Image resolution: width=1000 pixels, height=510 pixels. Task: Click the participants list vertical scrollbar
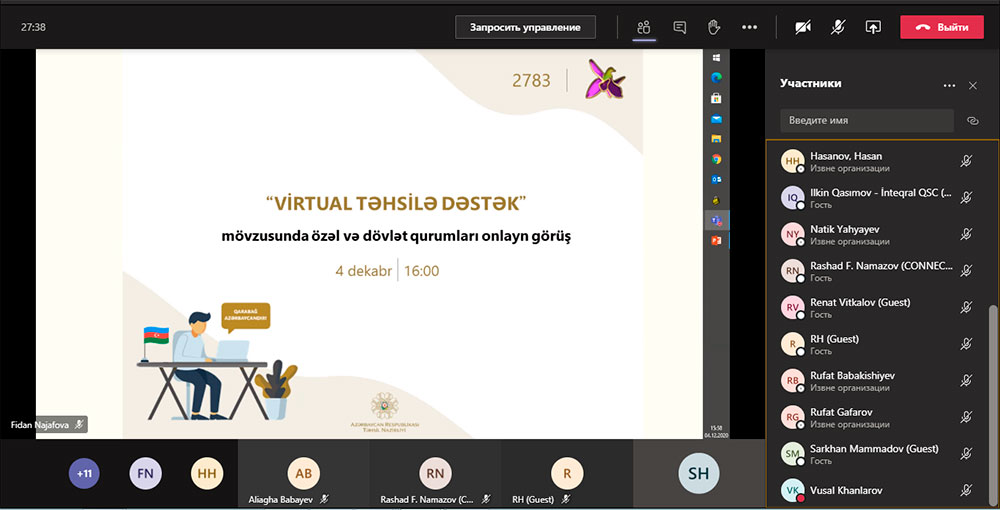pyautogui.click(x=992, y=400)
